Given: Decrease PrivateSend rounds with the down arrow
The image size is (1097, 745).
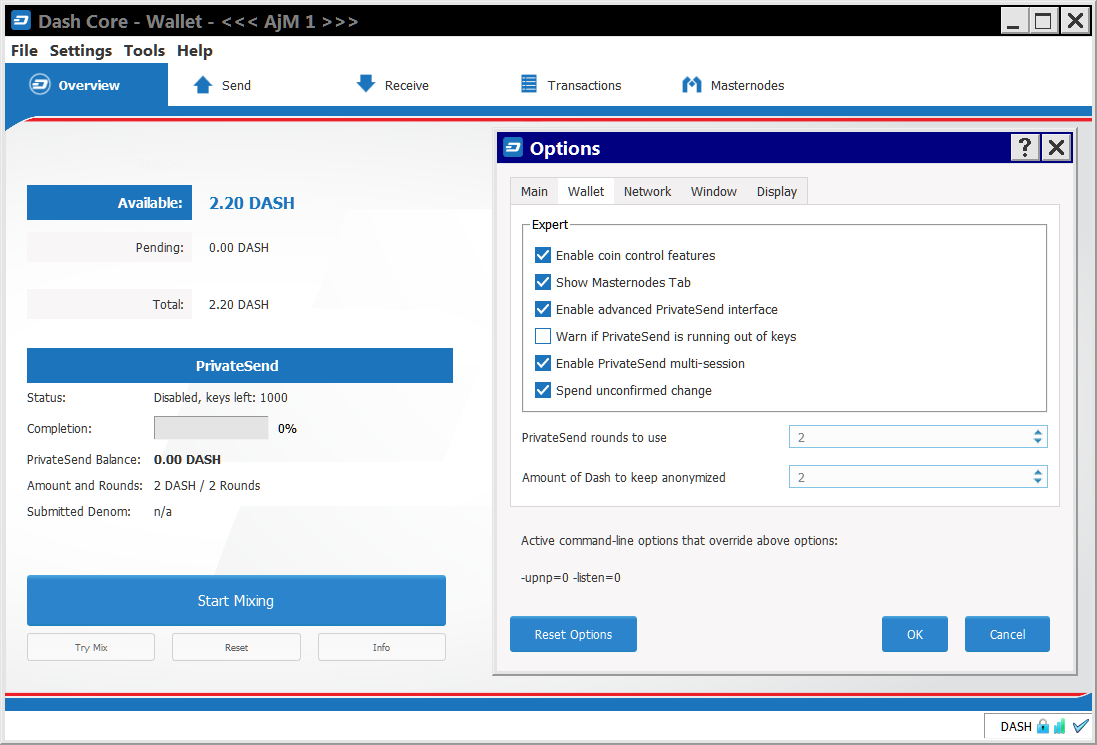Looking at the screenshot, I should point(1038,441).
